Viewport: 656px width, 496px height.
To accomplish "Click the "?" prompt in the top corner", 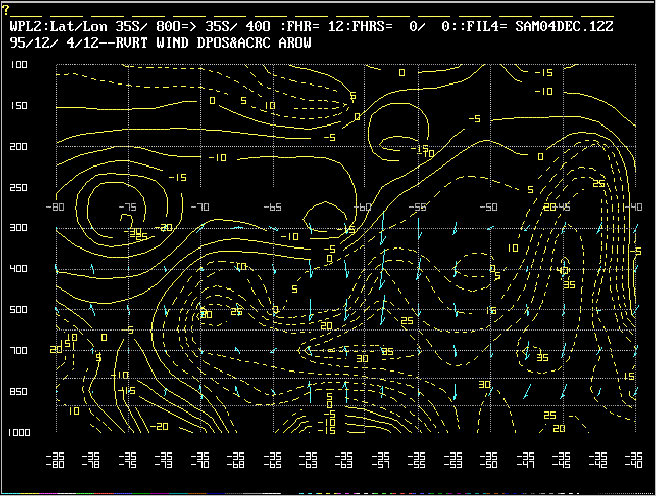I will [5, 10].
